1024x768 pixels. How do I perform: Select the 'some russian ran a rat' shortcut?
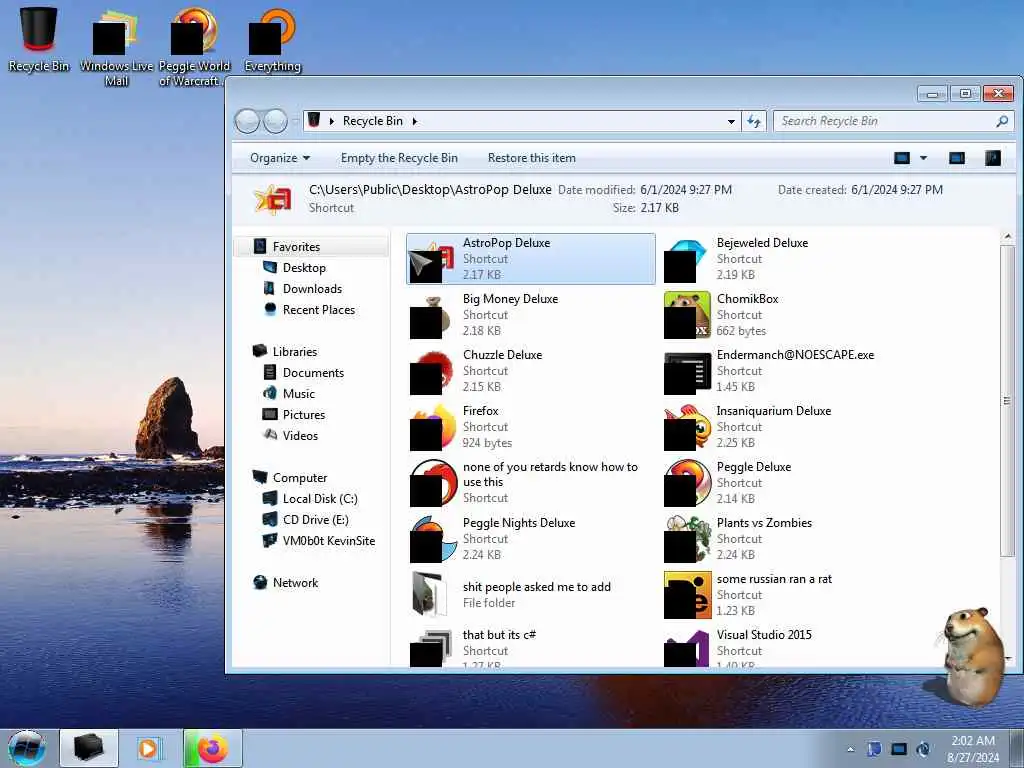tap(784, 595)
